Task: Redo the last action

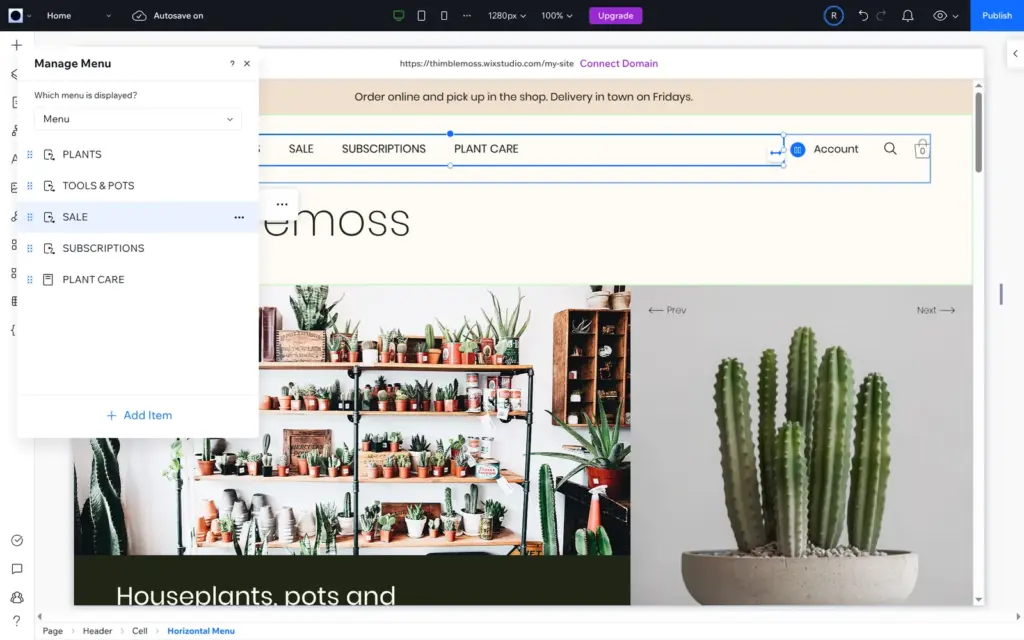Action: coord(881,16)
